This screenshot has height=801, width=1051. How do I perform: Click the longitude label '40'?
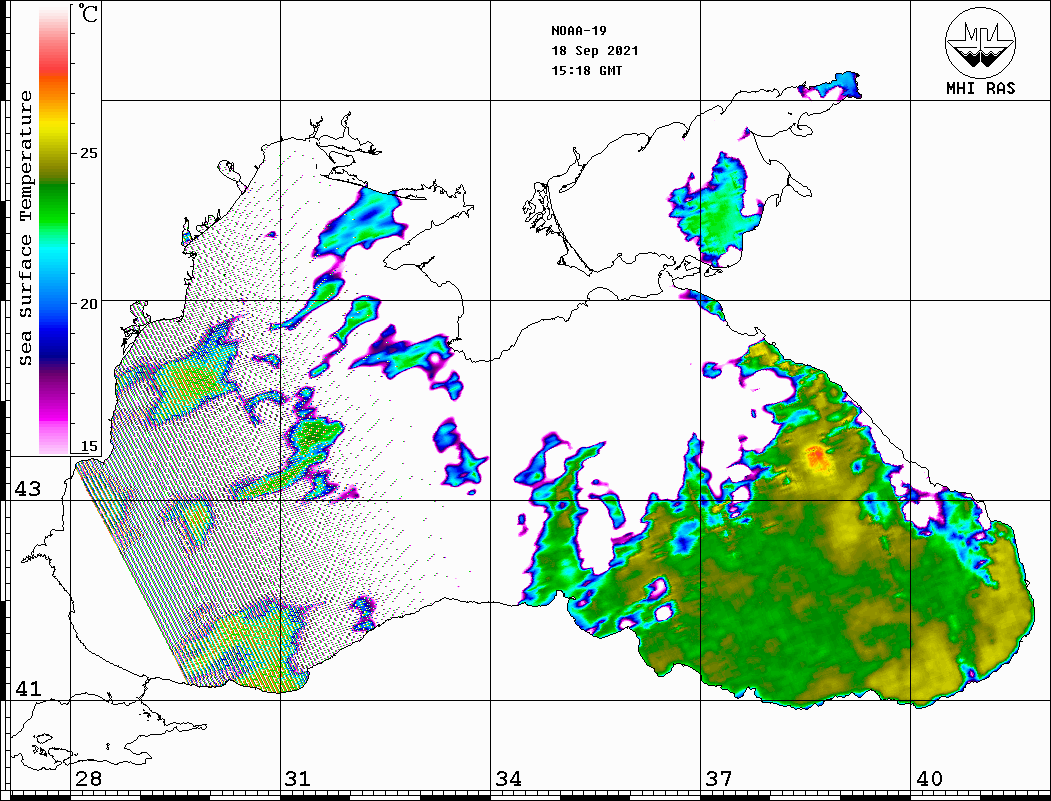[929, 779]
